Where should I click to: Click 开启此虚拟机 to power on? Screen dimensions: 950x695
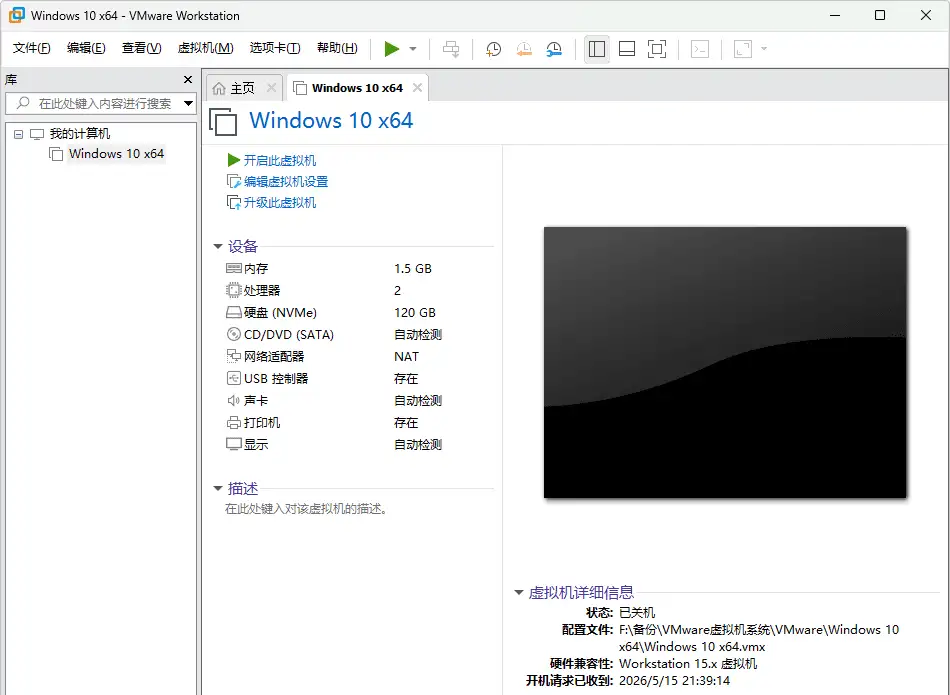pyautogui.click(x=279, y=161)
